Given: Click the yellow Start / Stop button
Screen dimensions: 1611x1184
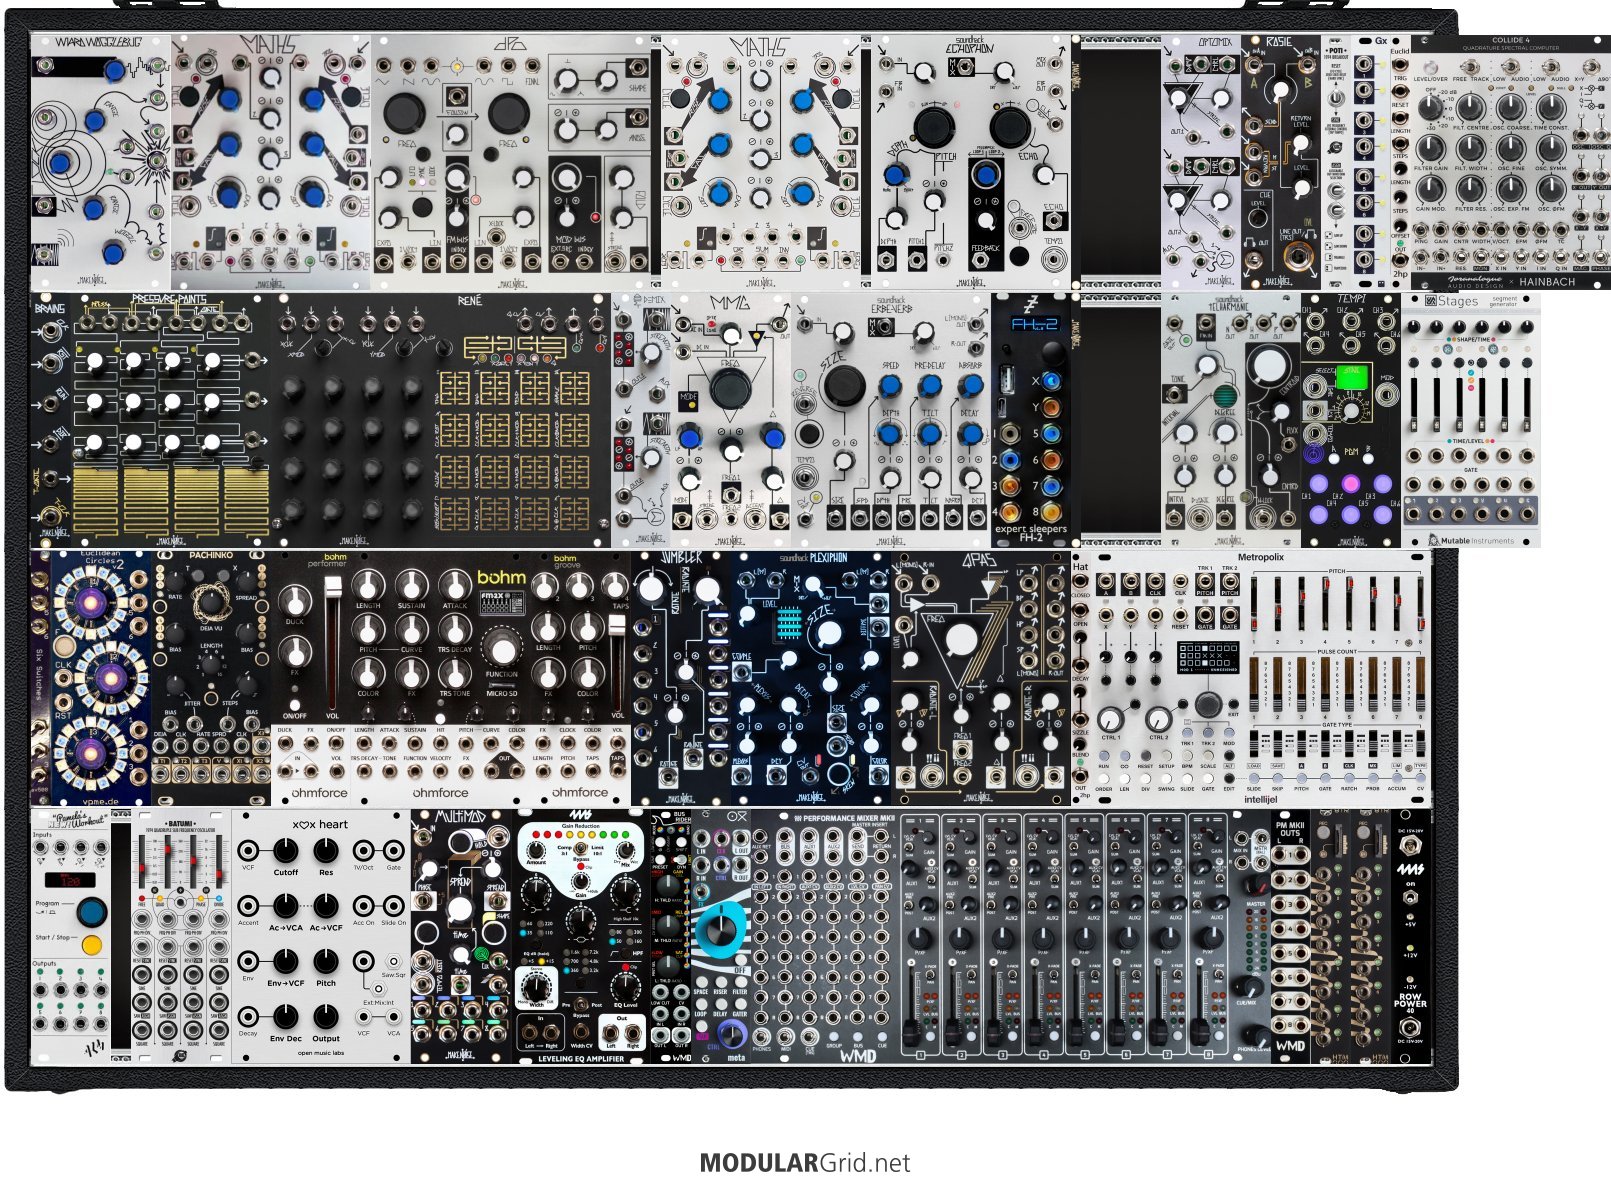Looking at the screenshot, I should [92, 945].
